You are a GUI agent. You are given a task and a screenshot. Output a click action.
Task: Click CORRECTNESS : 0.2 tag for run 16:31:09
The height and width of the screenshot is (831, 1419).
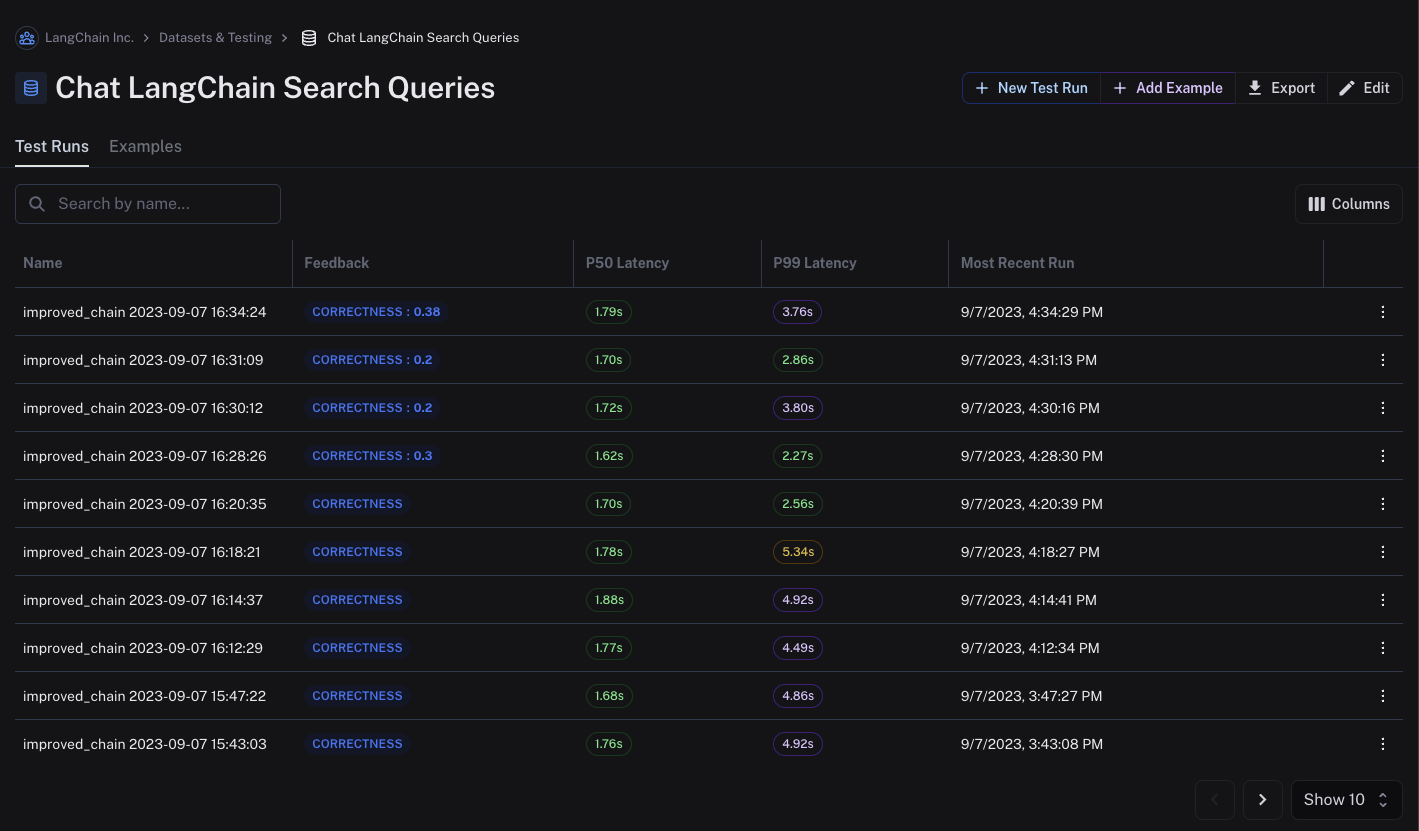(372, 360)
